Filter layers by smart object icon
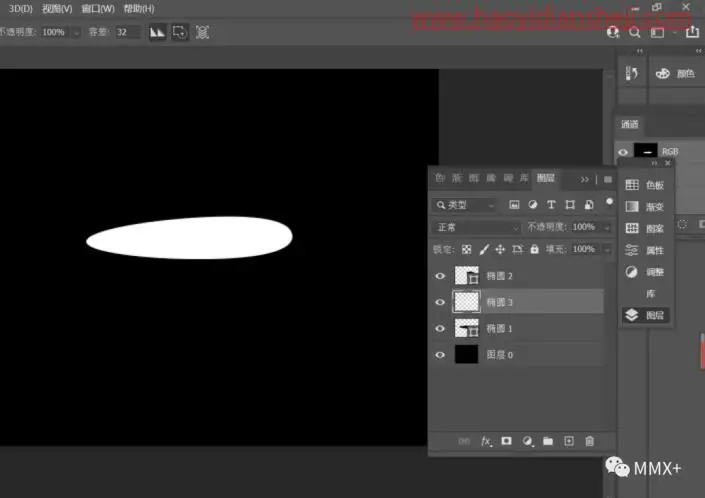Viewport: 705px width, 498px height. (589, 205)
